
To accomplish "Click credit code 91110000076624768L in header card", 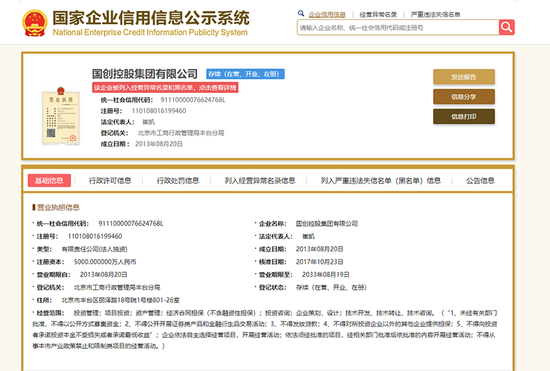I will pos(193,100).
